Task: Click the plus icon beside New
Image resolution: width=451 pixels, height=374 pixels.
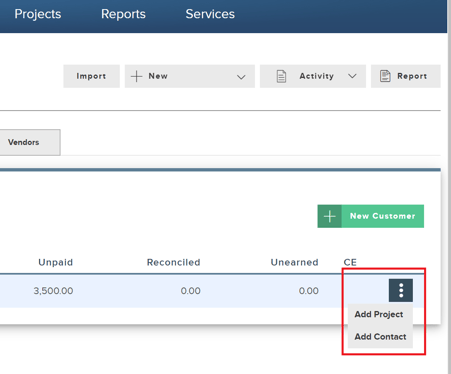Action: [x=136, y=76]
